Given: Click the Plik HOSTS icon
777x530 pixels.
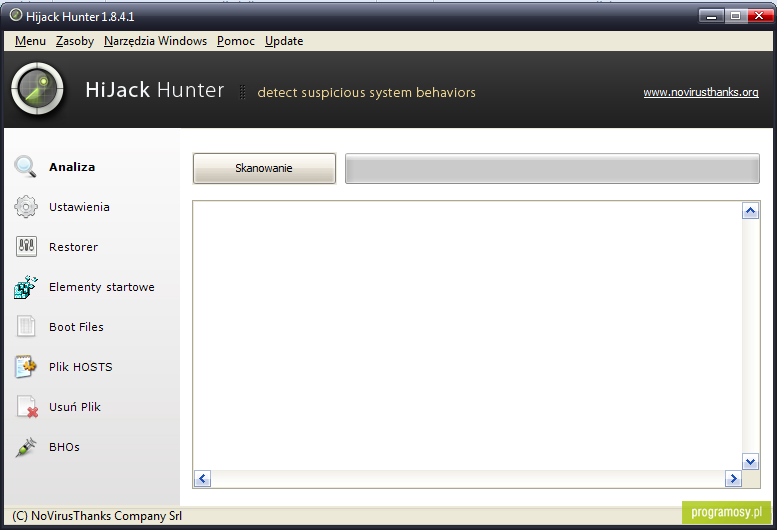Looking at the screenshot, I should (x=26, y=367).
